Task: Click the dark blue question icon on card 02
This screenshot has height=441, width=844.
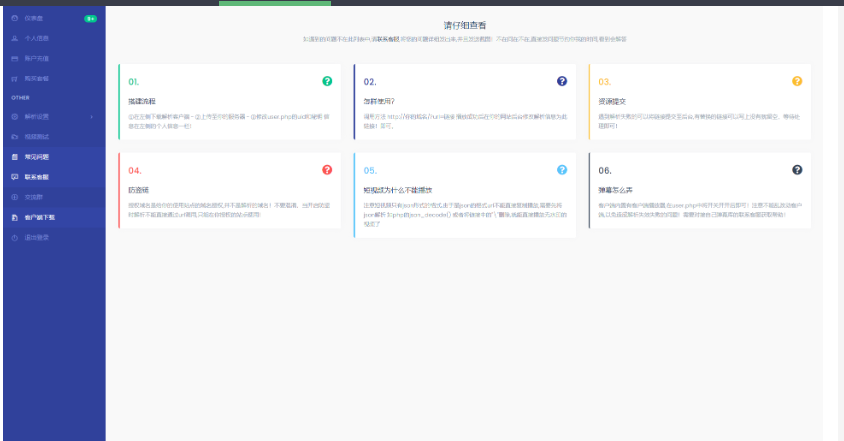Action: click(562, 81)
